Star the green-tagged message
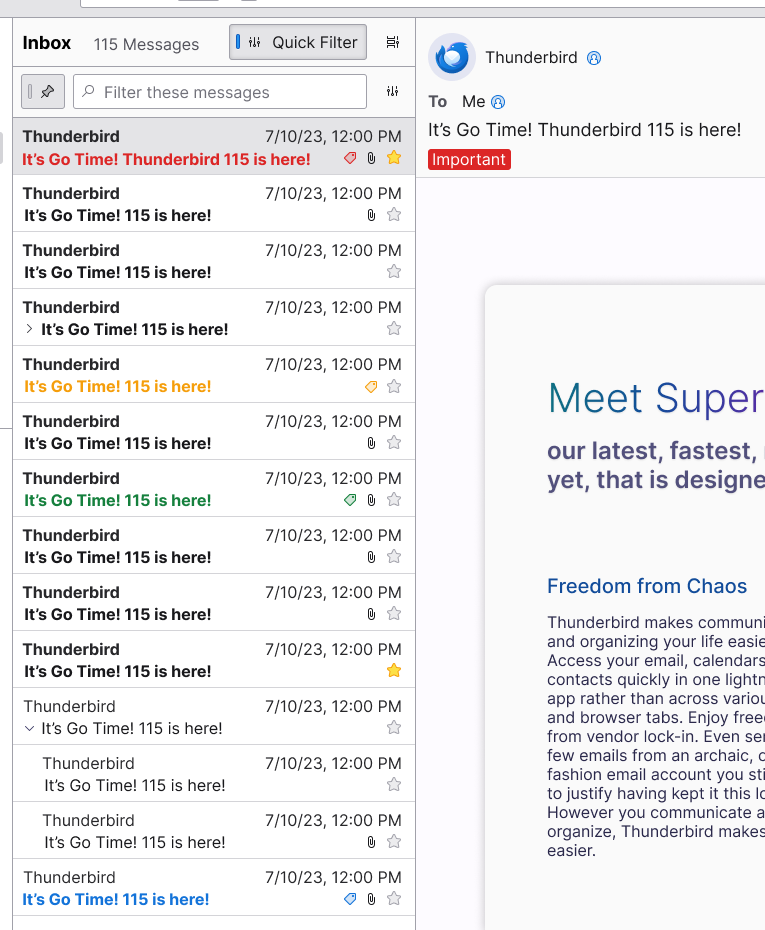Viewport: 765px width, 930px height. (394, 499)
